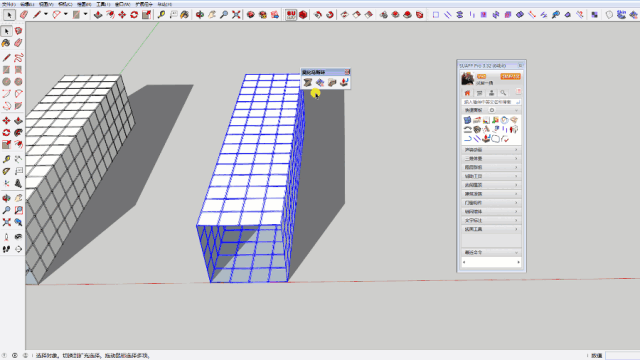Click the plugin search input field in SUAPP
This screenshot has height=360, width=640.
[491, 102]
